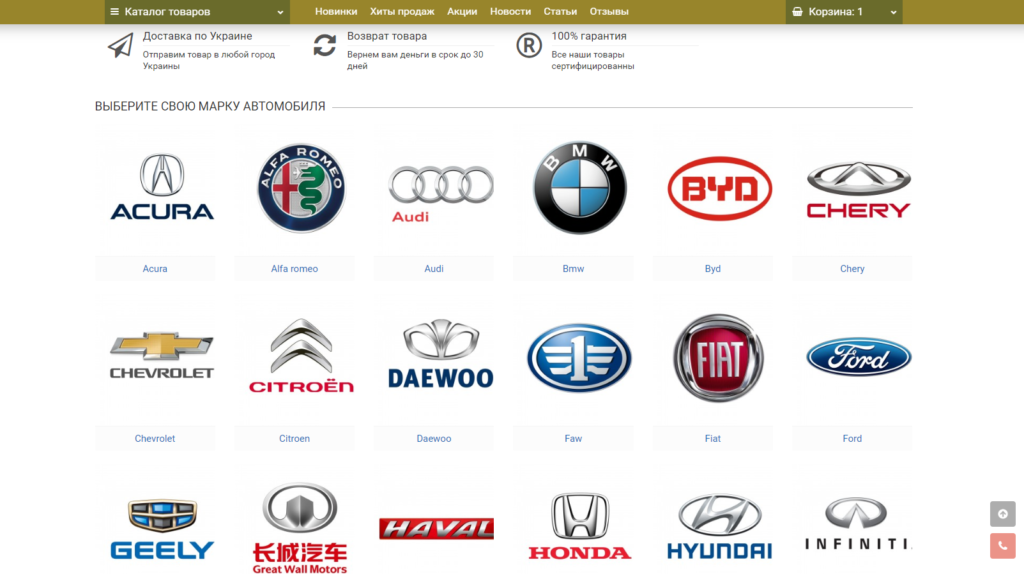Image resolution: width=1024 pixels, height=574 pixels.
Task: View the Отзывы reviews page
Action: click(609, 12)
